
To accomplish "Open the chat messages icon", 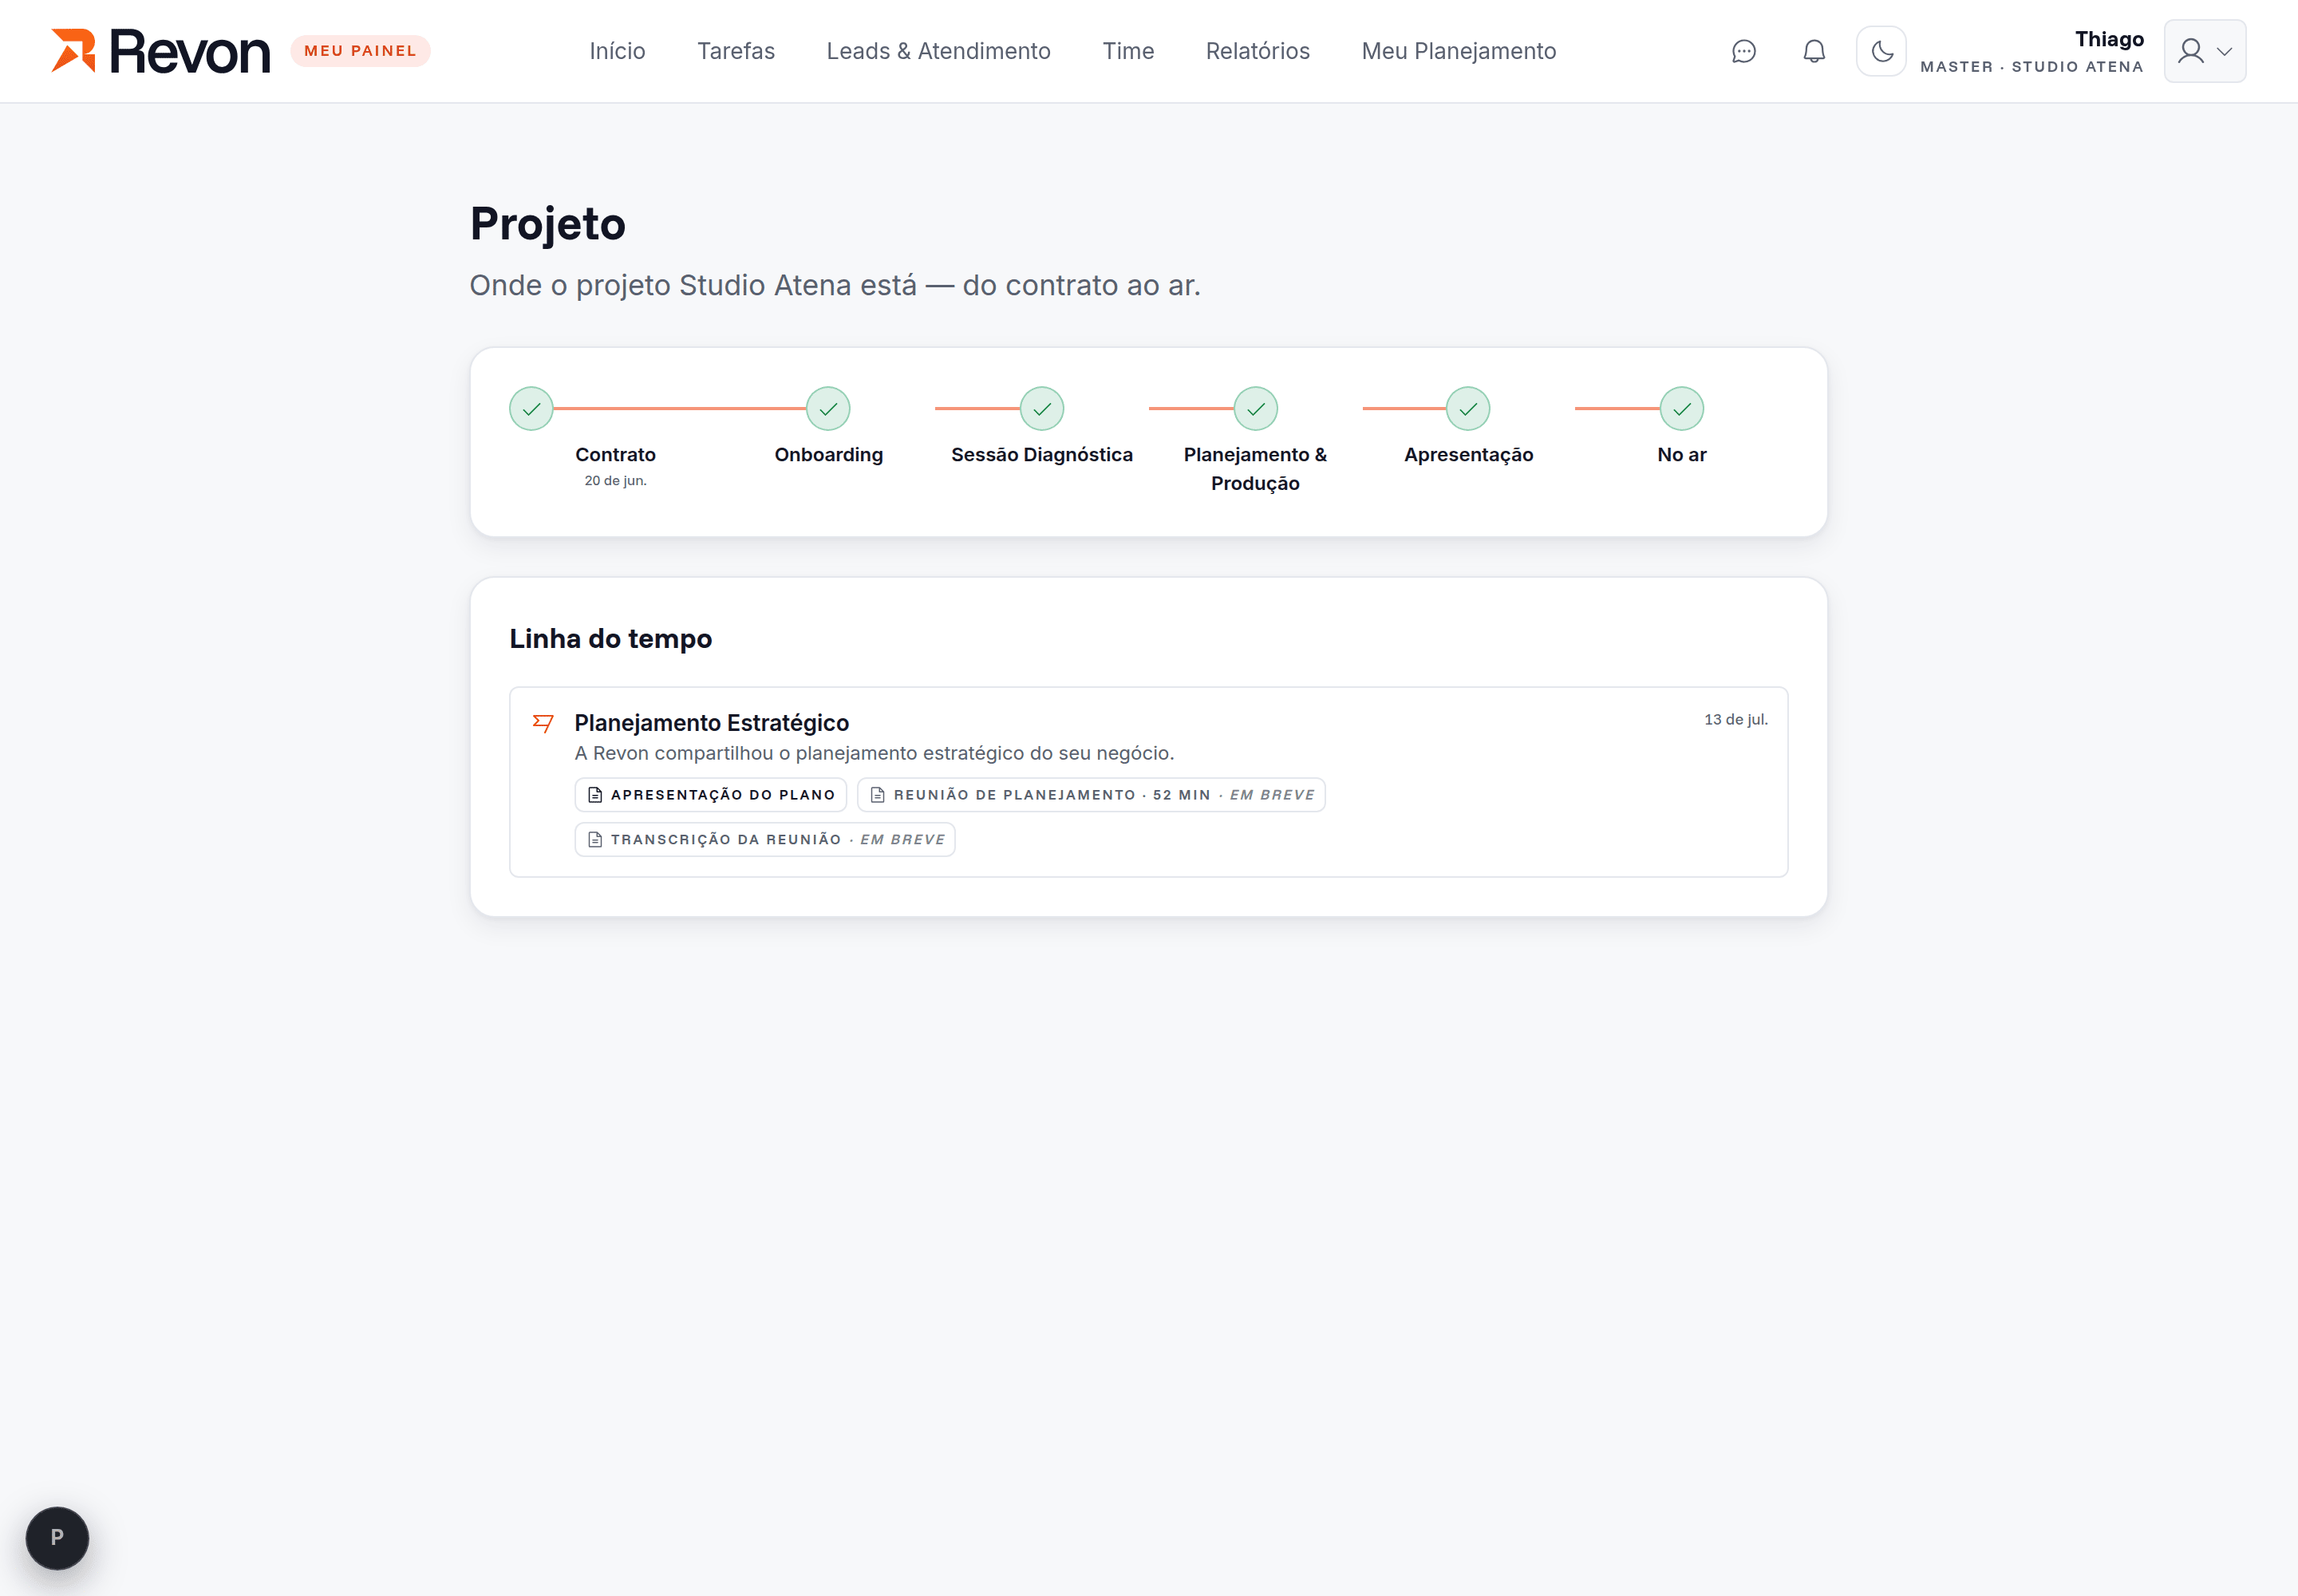I will [1743, 51].
